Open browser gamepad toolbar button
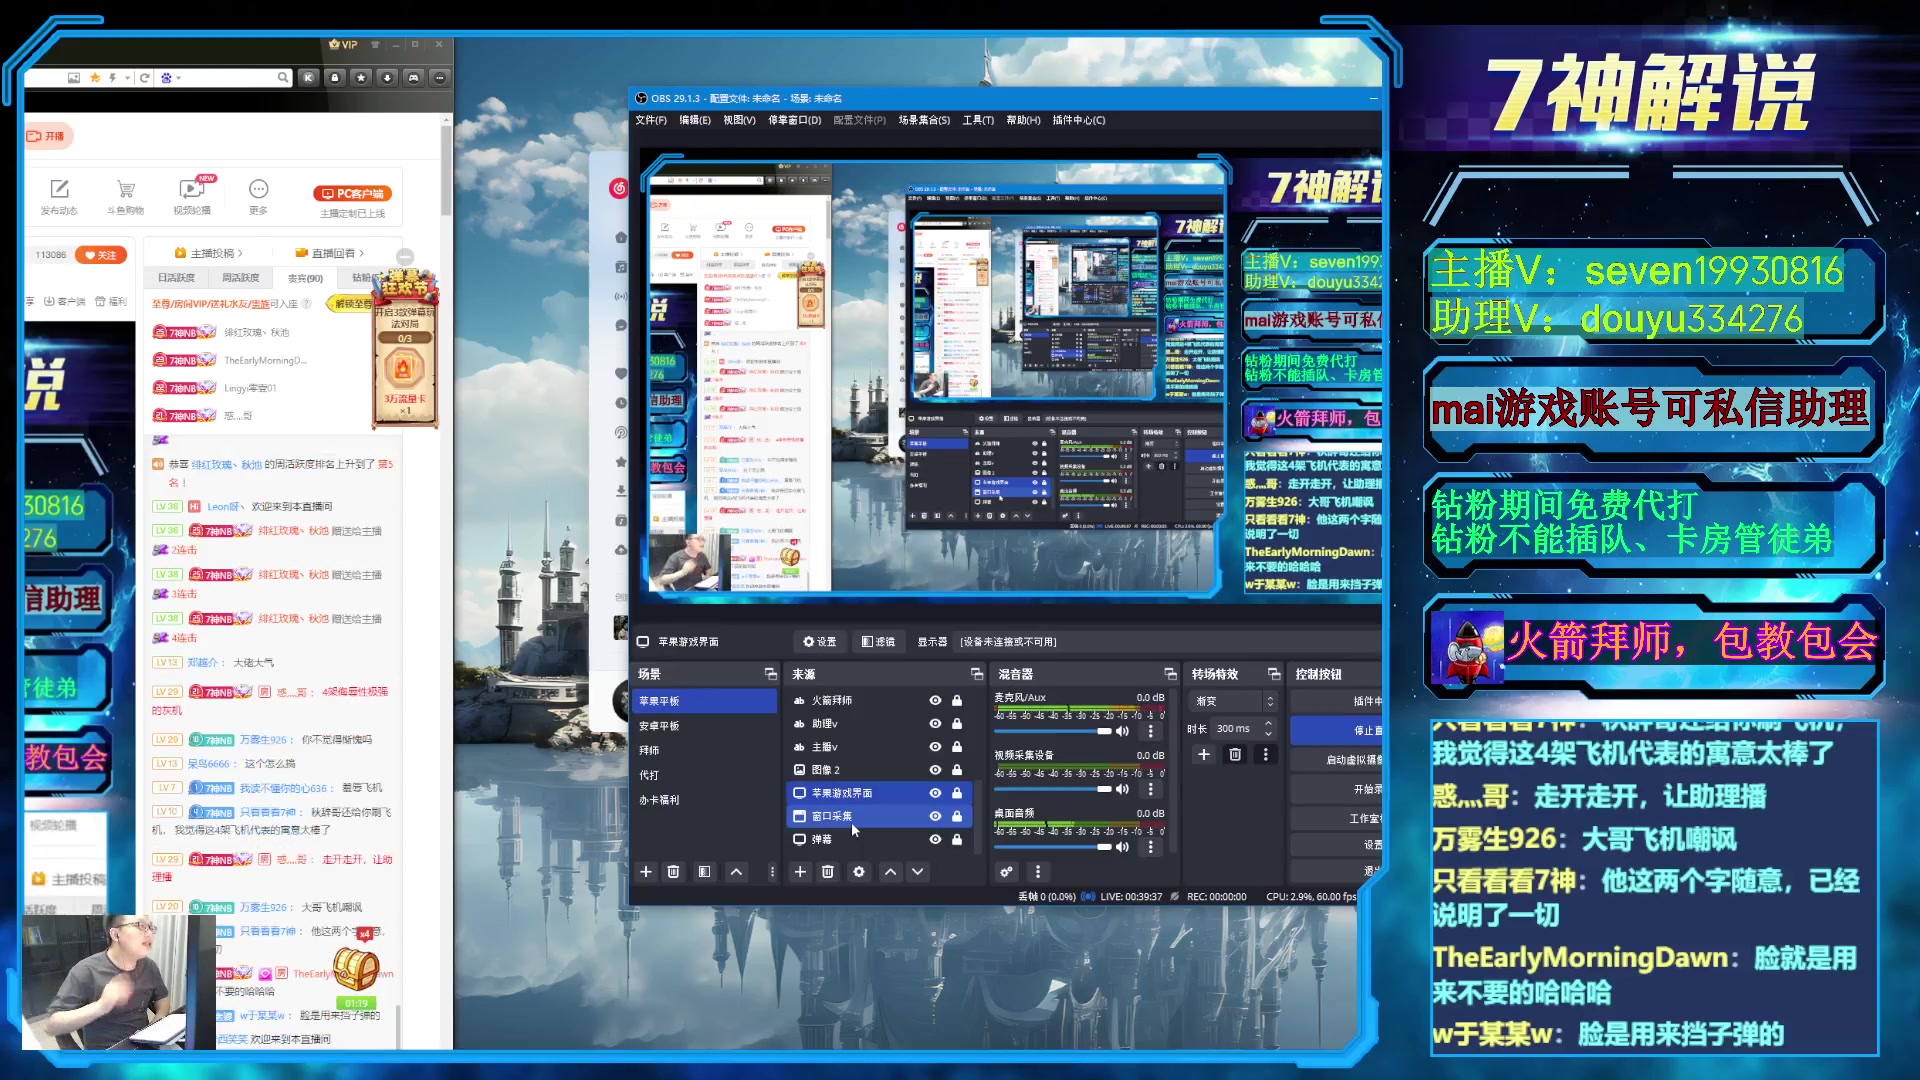The image size is (1920, 1080). [413, 77]
